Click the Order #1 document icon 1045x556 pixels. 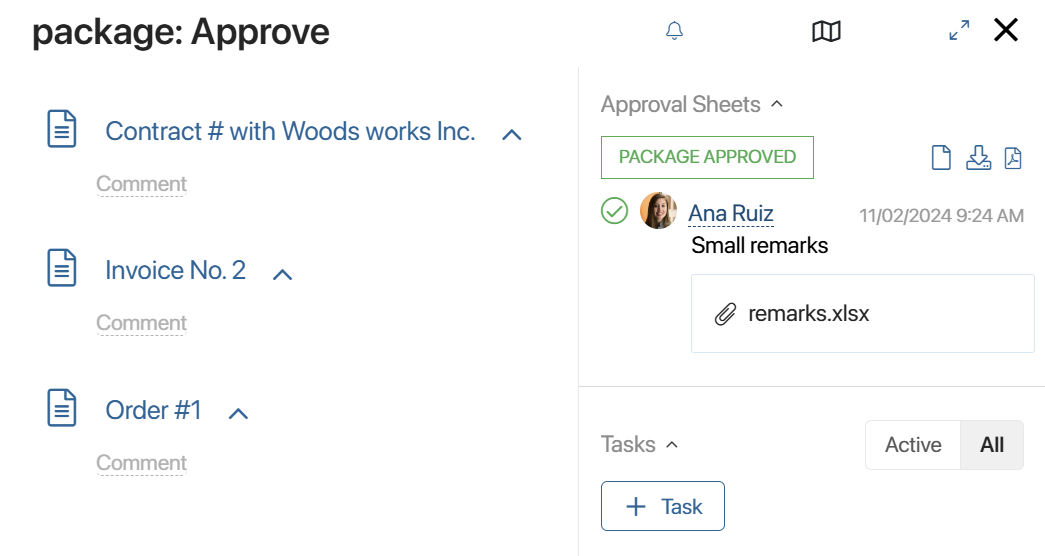(x=62, y=407)
